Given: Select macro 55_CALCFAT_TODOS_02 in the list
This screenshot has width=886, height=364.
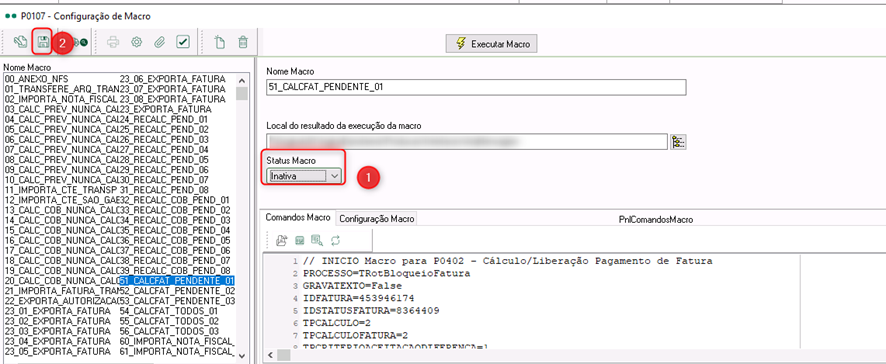Looking at the screenshot, I should click(169, 321).
